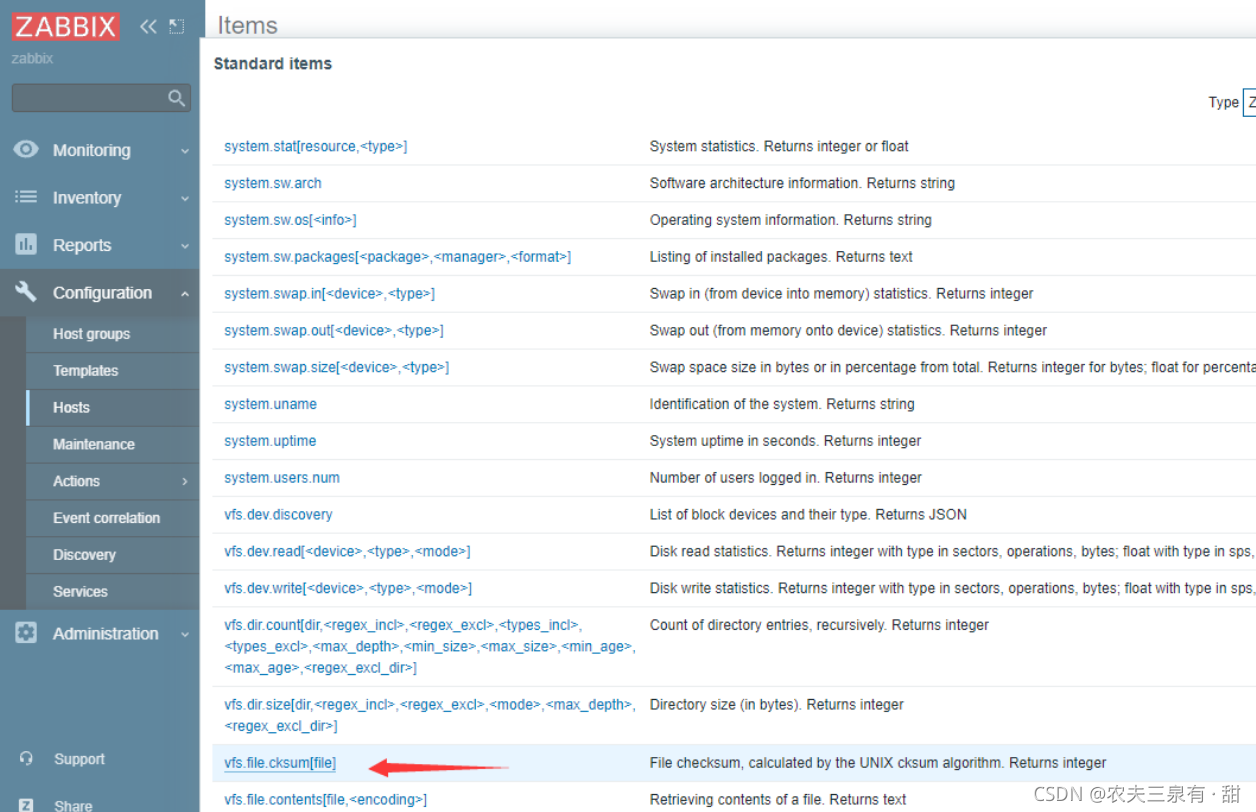Click 'File checksum' description text
Screen dimensions: 1256x812
click(878, 763)
